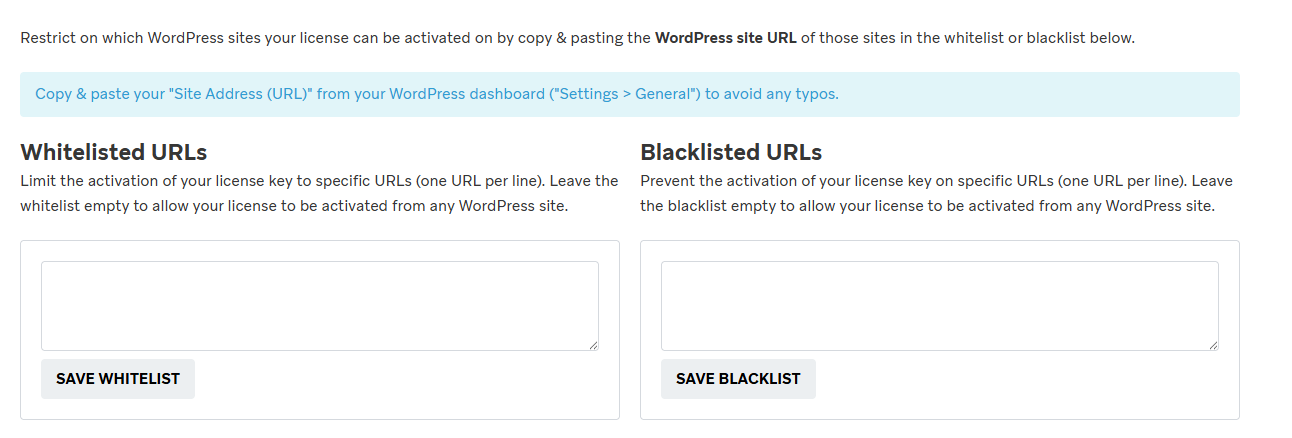
Task: Click empty space right of Save Whitelist button
Action: pyautogui.click(x=400, y=379)
